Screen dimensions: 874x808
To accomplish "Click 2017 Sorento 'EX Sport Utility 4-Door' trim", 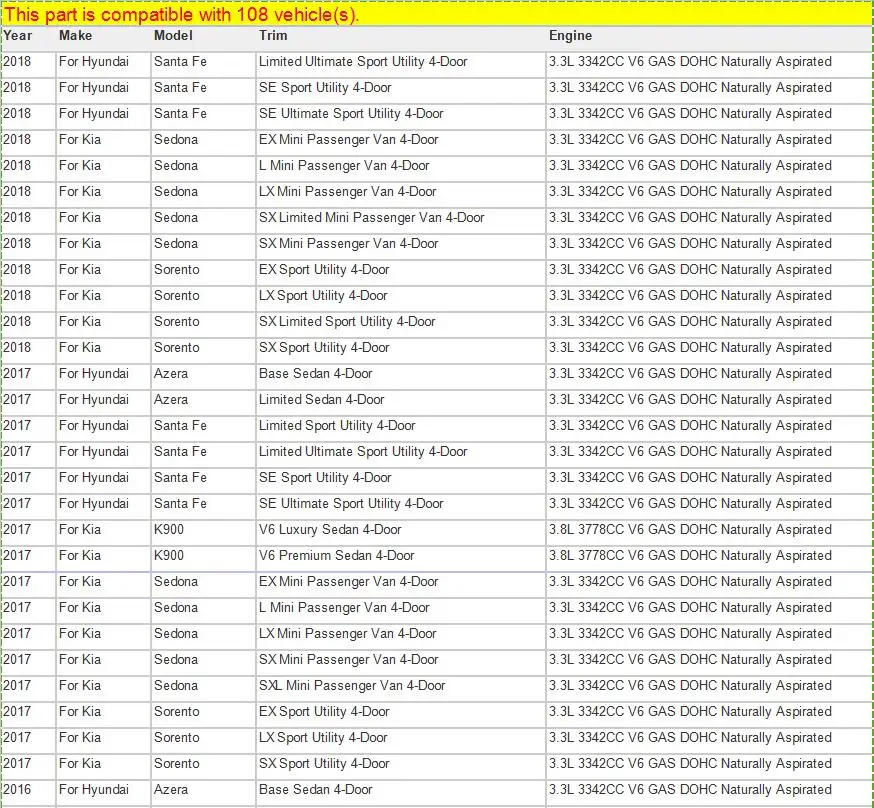I will pos(324,712).
